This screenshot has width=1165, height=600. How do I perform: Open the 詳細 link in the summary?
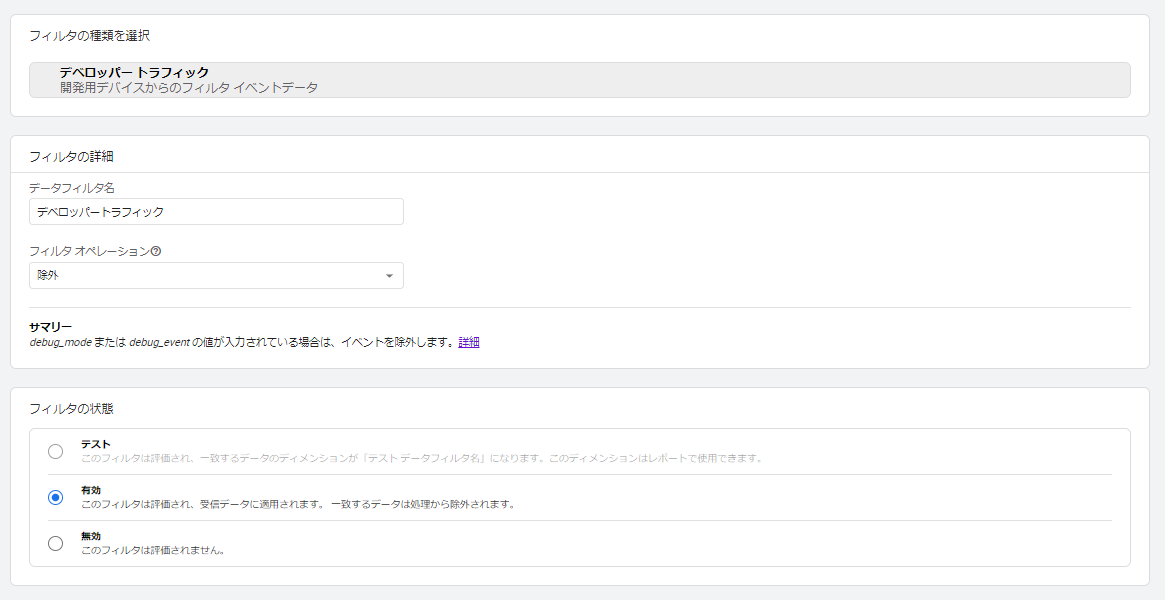(469, 342)
